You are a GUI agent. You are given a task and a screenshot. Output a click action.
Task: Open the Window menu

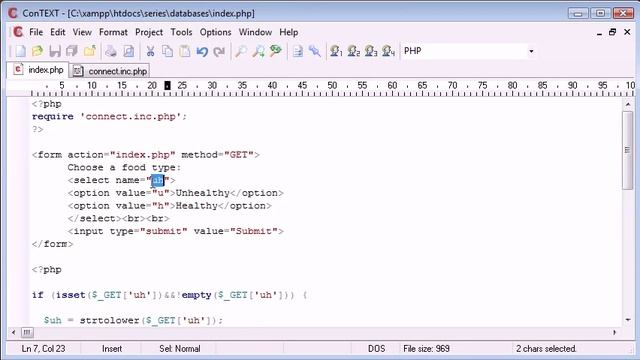click(x=255, y=32)
